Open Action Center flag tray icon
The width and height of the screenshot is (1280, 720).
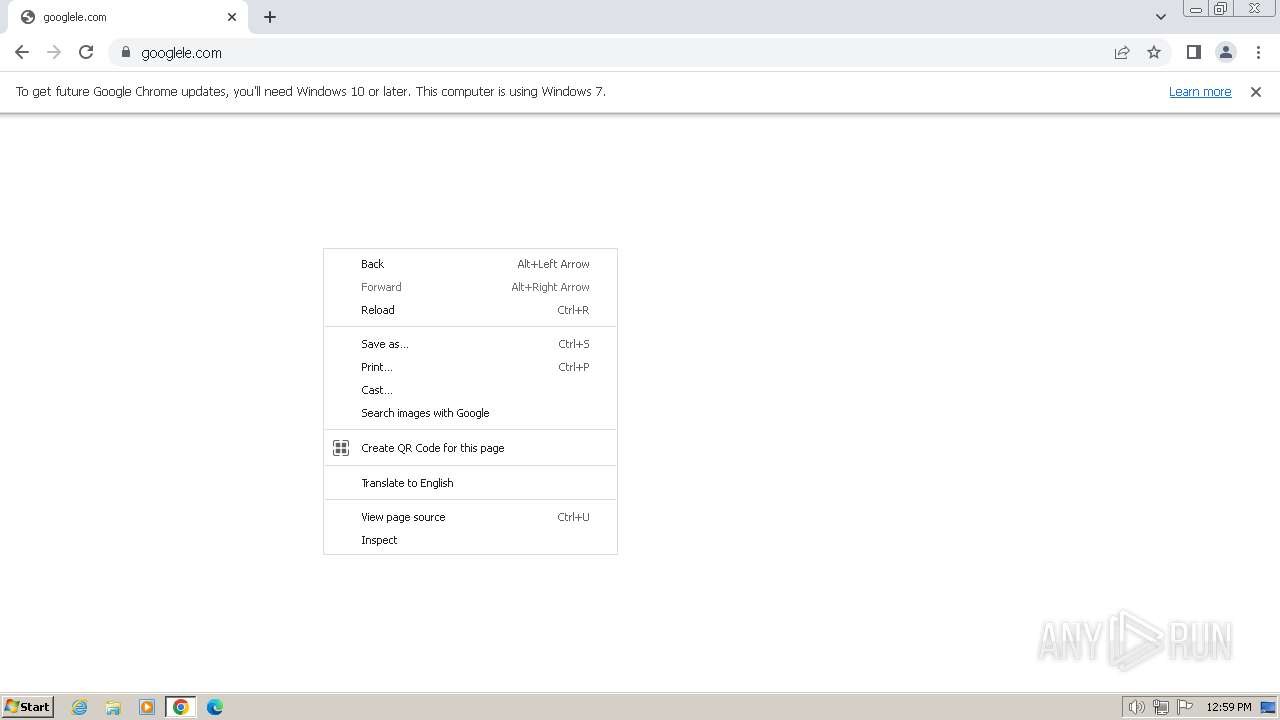coord(1185,707)
